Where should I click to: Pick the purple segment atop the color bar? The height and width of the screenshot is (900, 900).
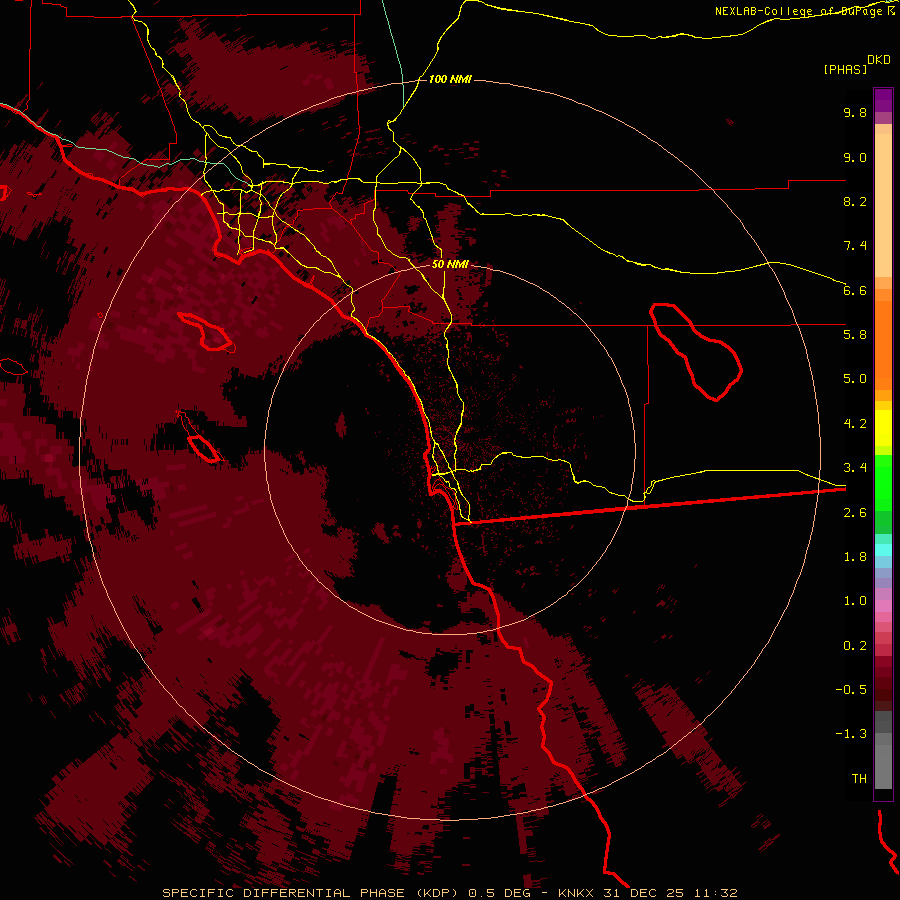click(x=883, y=100)
